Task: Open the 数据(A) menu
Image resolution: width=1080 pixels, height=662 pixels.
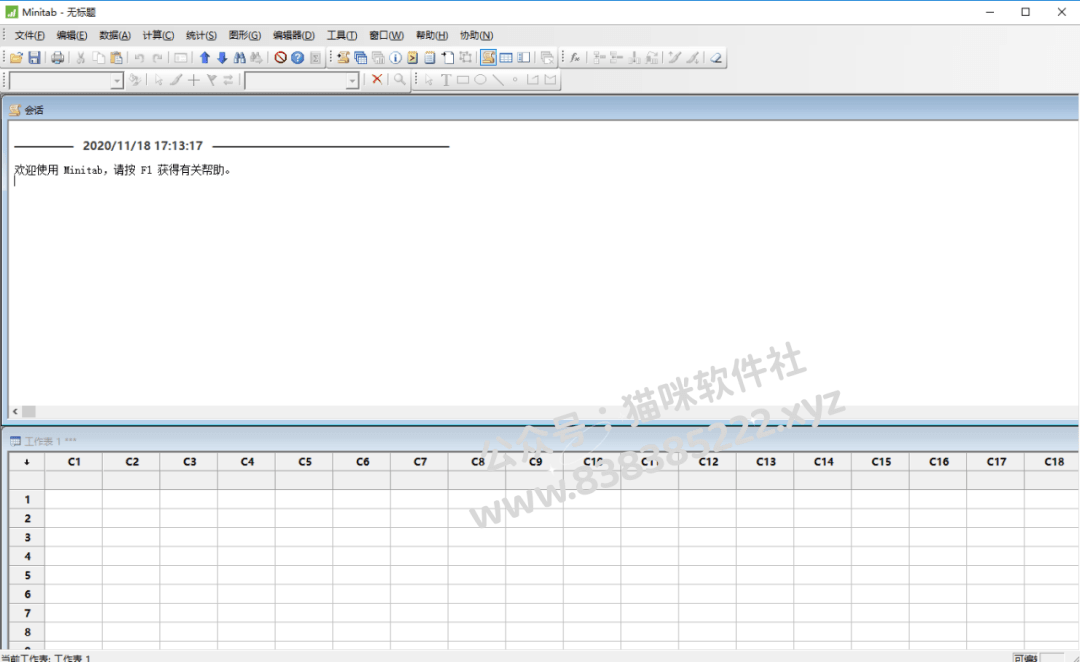Action: coord(115,35)
